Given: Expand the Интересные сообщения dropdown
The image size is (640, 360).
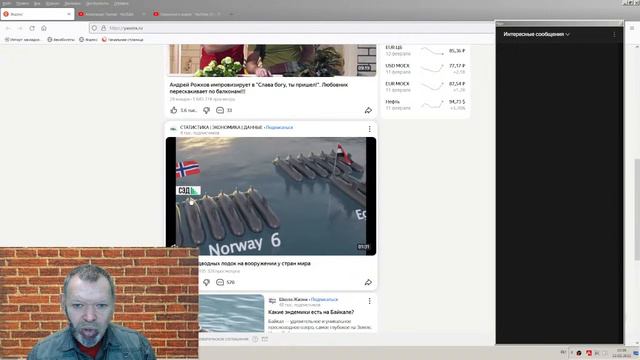Looking at the screenshot, I should [x=536, y=34].
